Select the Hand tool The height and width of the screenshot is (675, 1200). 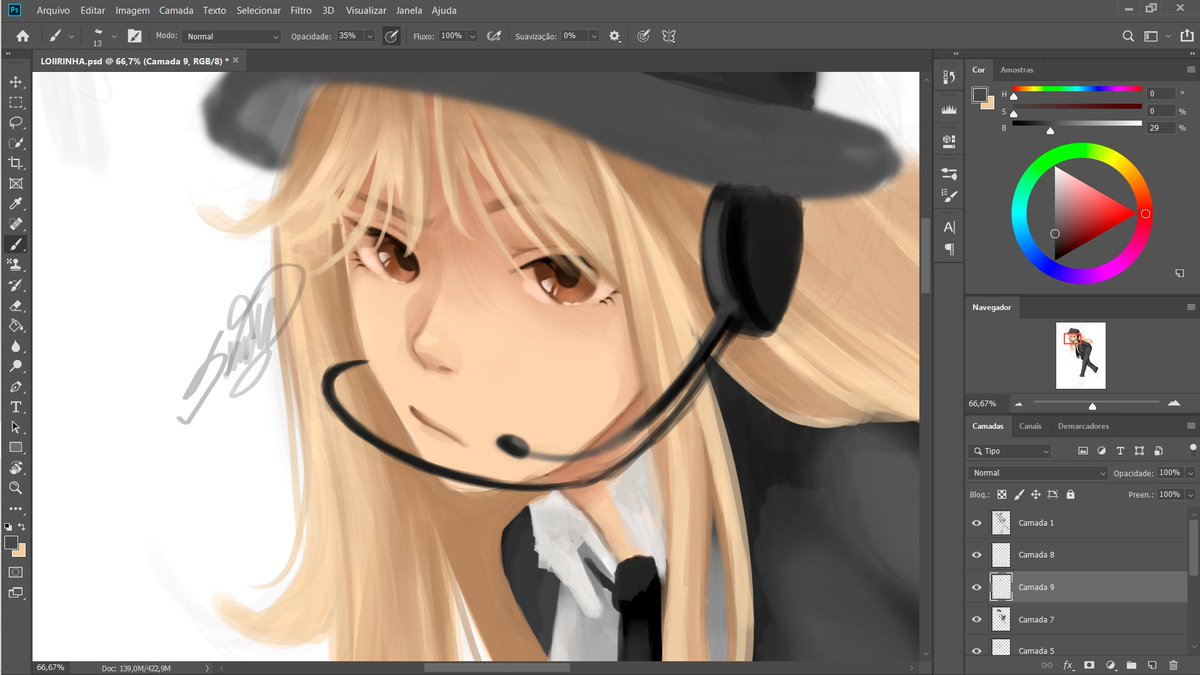click(16, 468)
